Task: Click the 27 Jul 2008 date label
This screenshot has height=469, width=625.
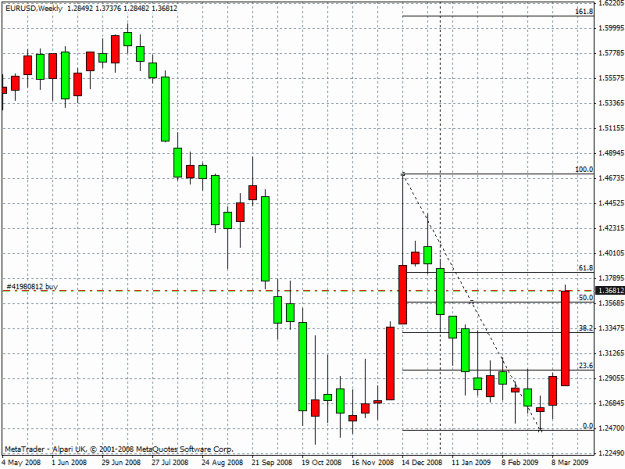Action: 170,462
